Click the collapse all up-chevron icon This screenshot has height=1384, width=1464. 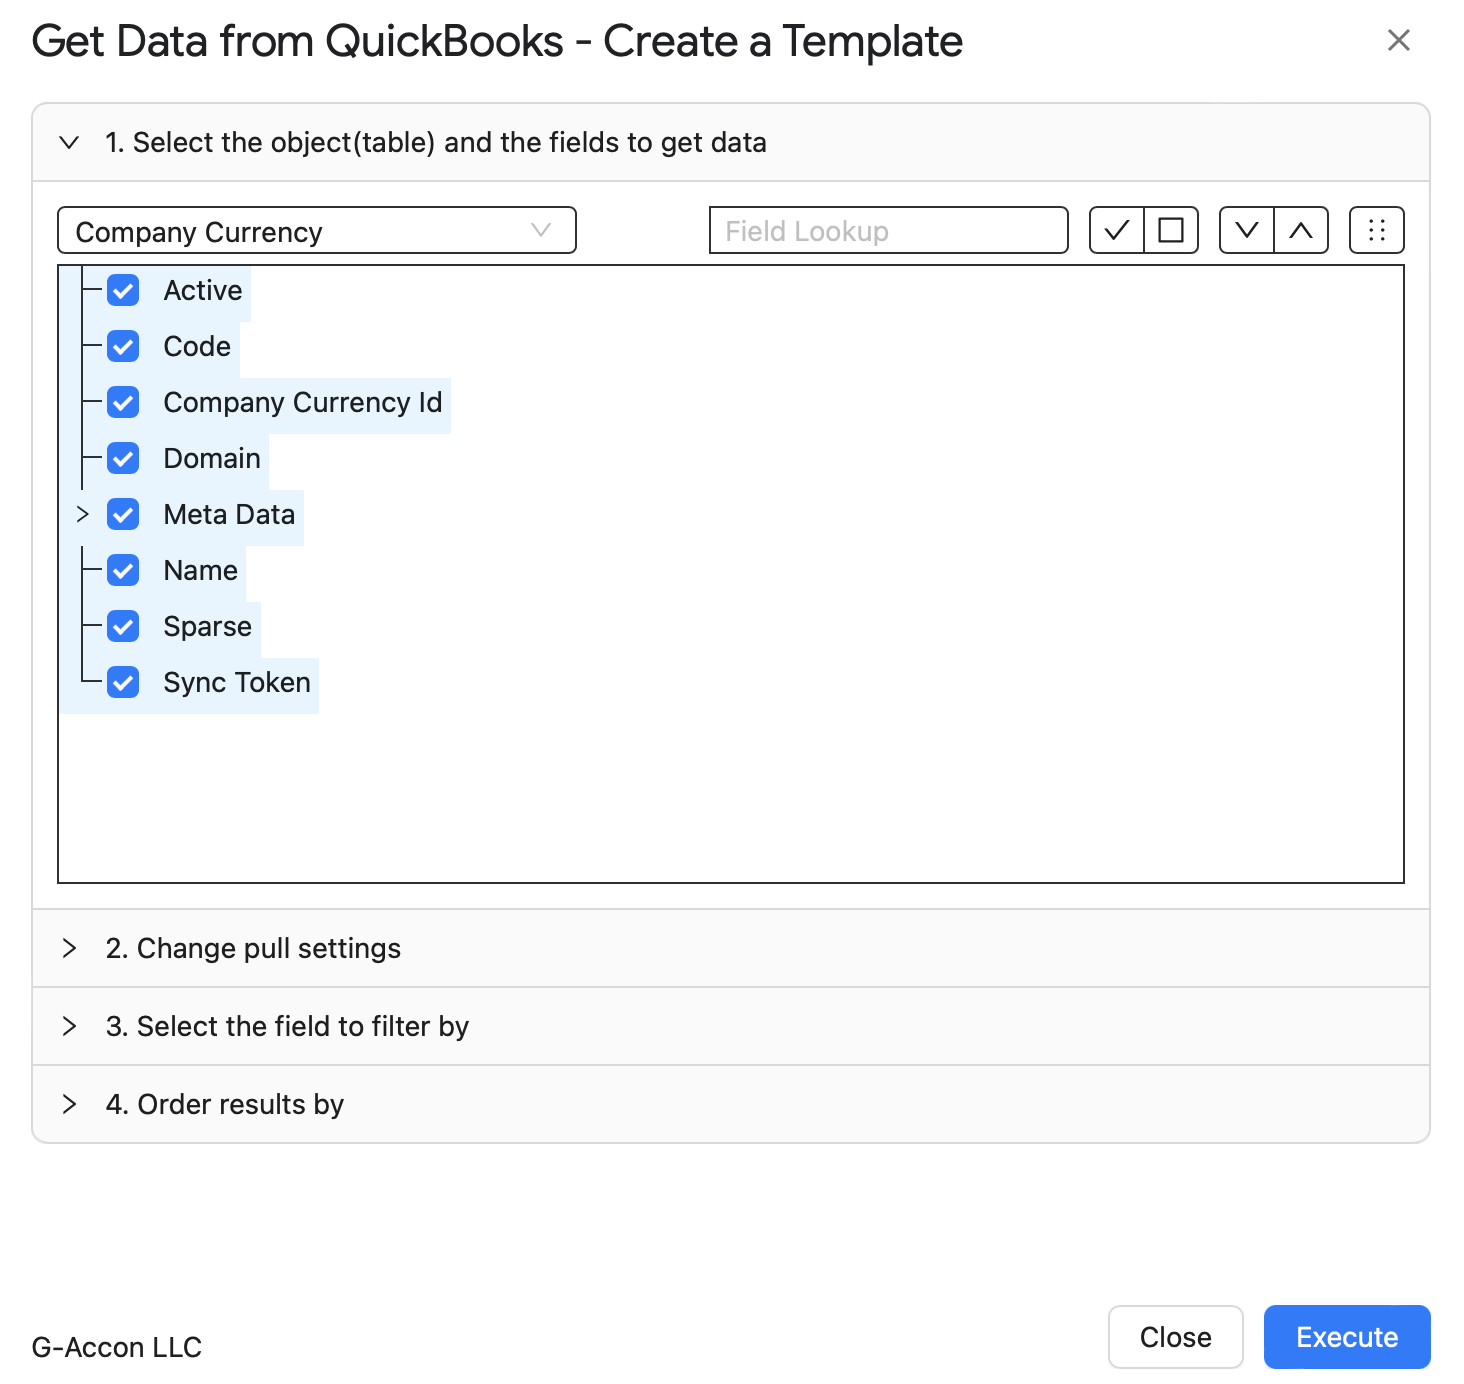1301,231
